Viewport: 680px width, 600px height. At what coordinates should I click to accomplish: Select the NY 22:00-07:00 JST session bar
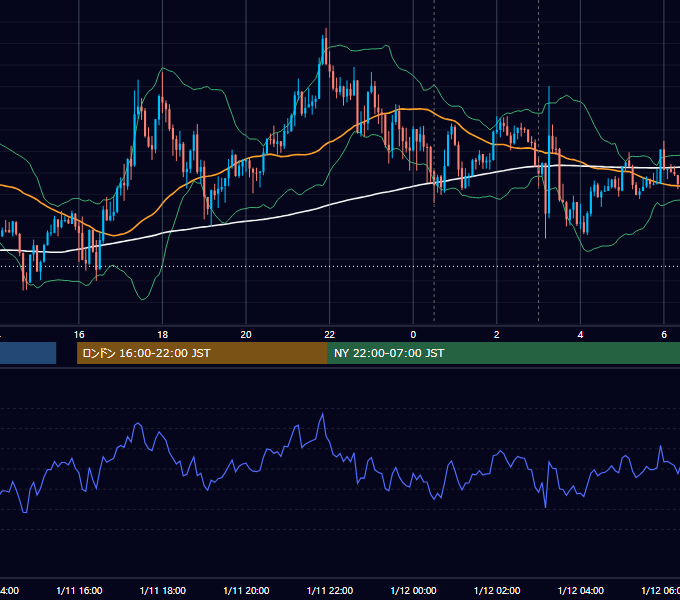(503, 353)
